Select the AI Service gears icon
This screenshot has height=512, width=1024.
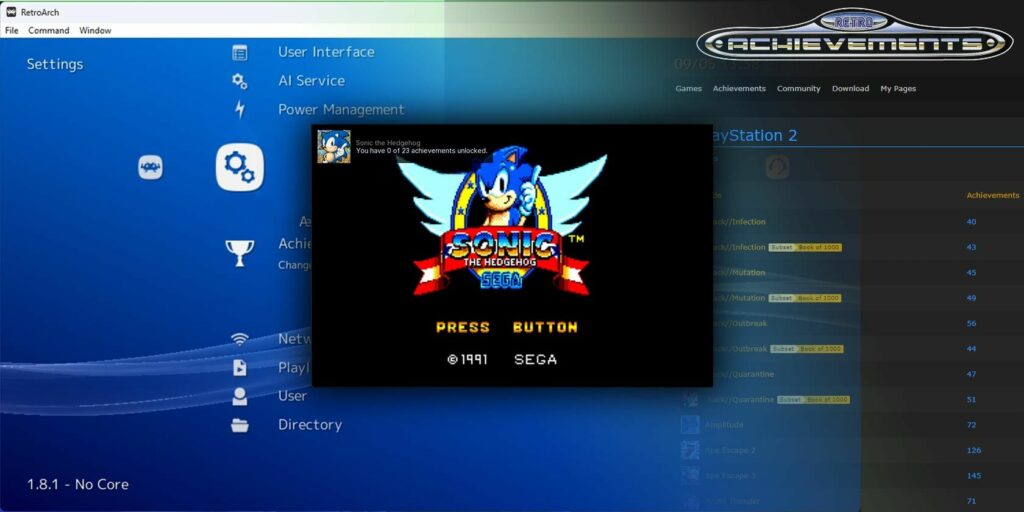[x=240, y=81]
